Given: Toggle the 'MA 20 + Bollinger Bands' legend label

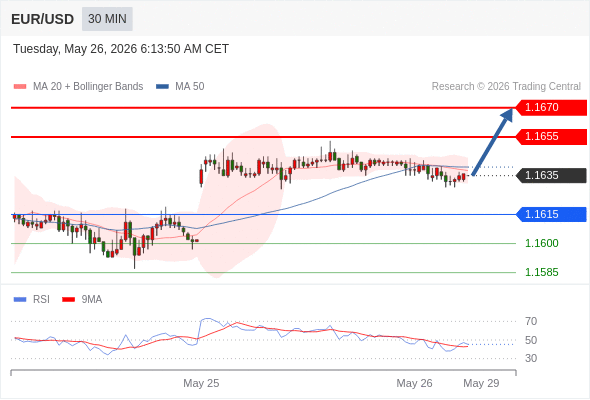Looking at the screenshot, I should [88, 87].
